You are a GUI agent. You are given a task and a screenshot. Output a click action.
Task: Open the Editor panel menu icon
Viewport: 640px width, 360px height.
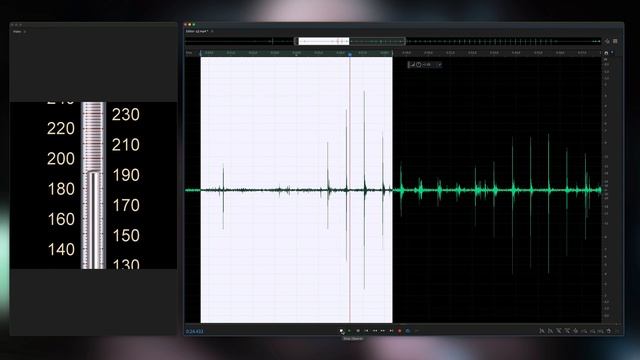point(212,31)
